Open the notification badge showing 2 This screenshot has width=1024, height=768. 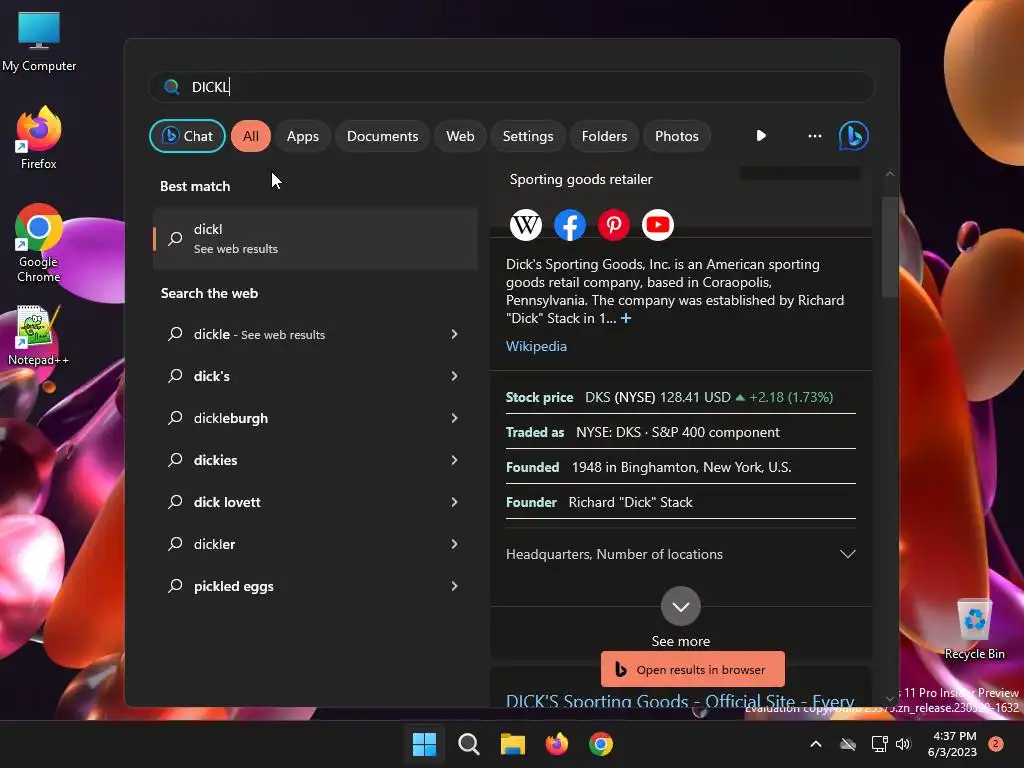pos(995,744)
